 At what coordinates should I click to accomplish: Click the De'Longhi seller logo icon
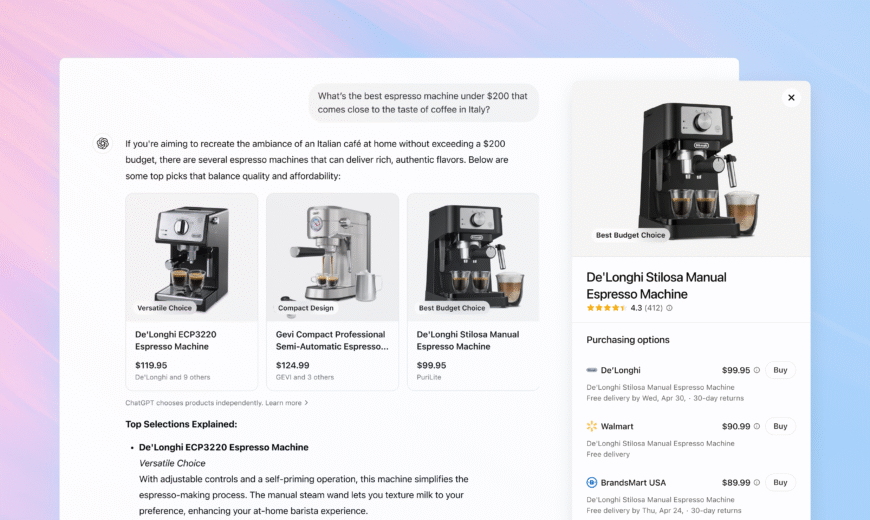tap(591, 370)
